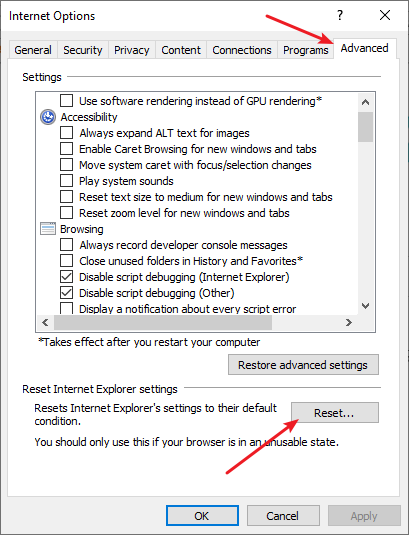This screenshot has height=535, width=409.
Task: Click the question mark help icon
Action: click(x=340, y=15)
